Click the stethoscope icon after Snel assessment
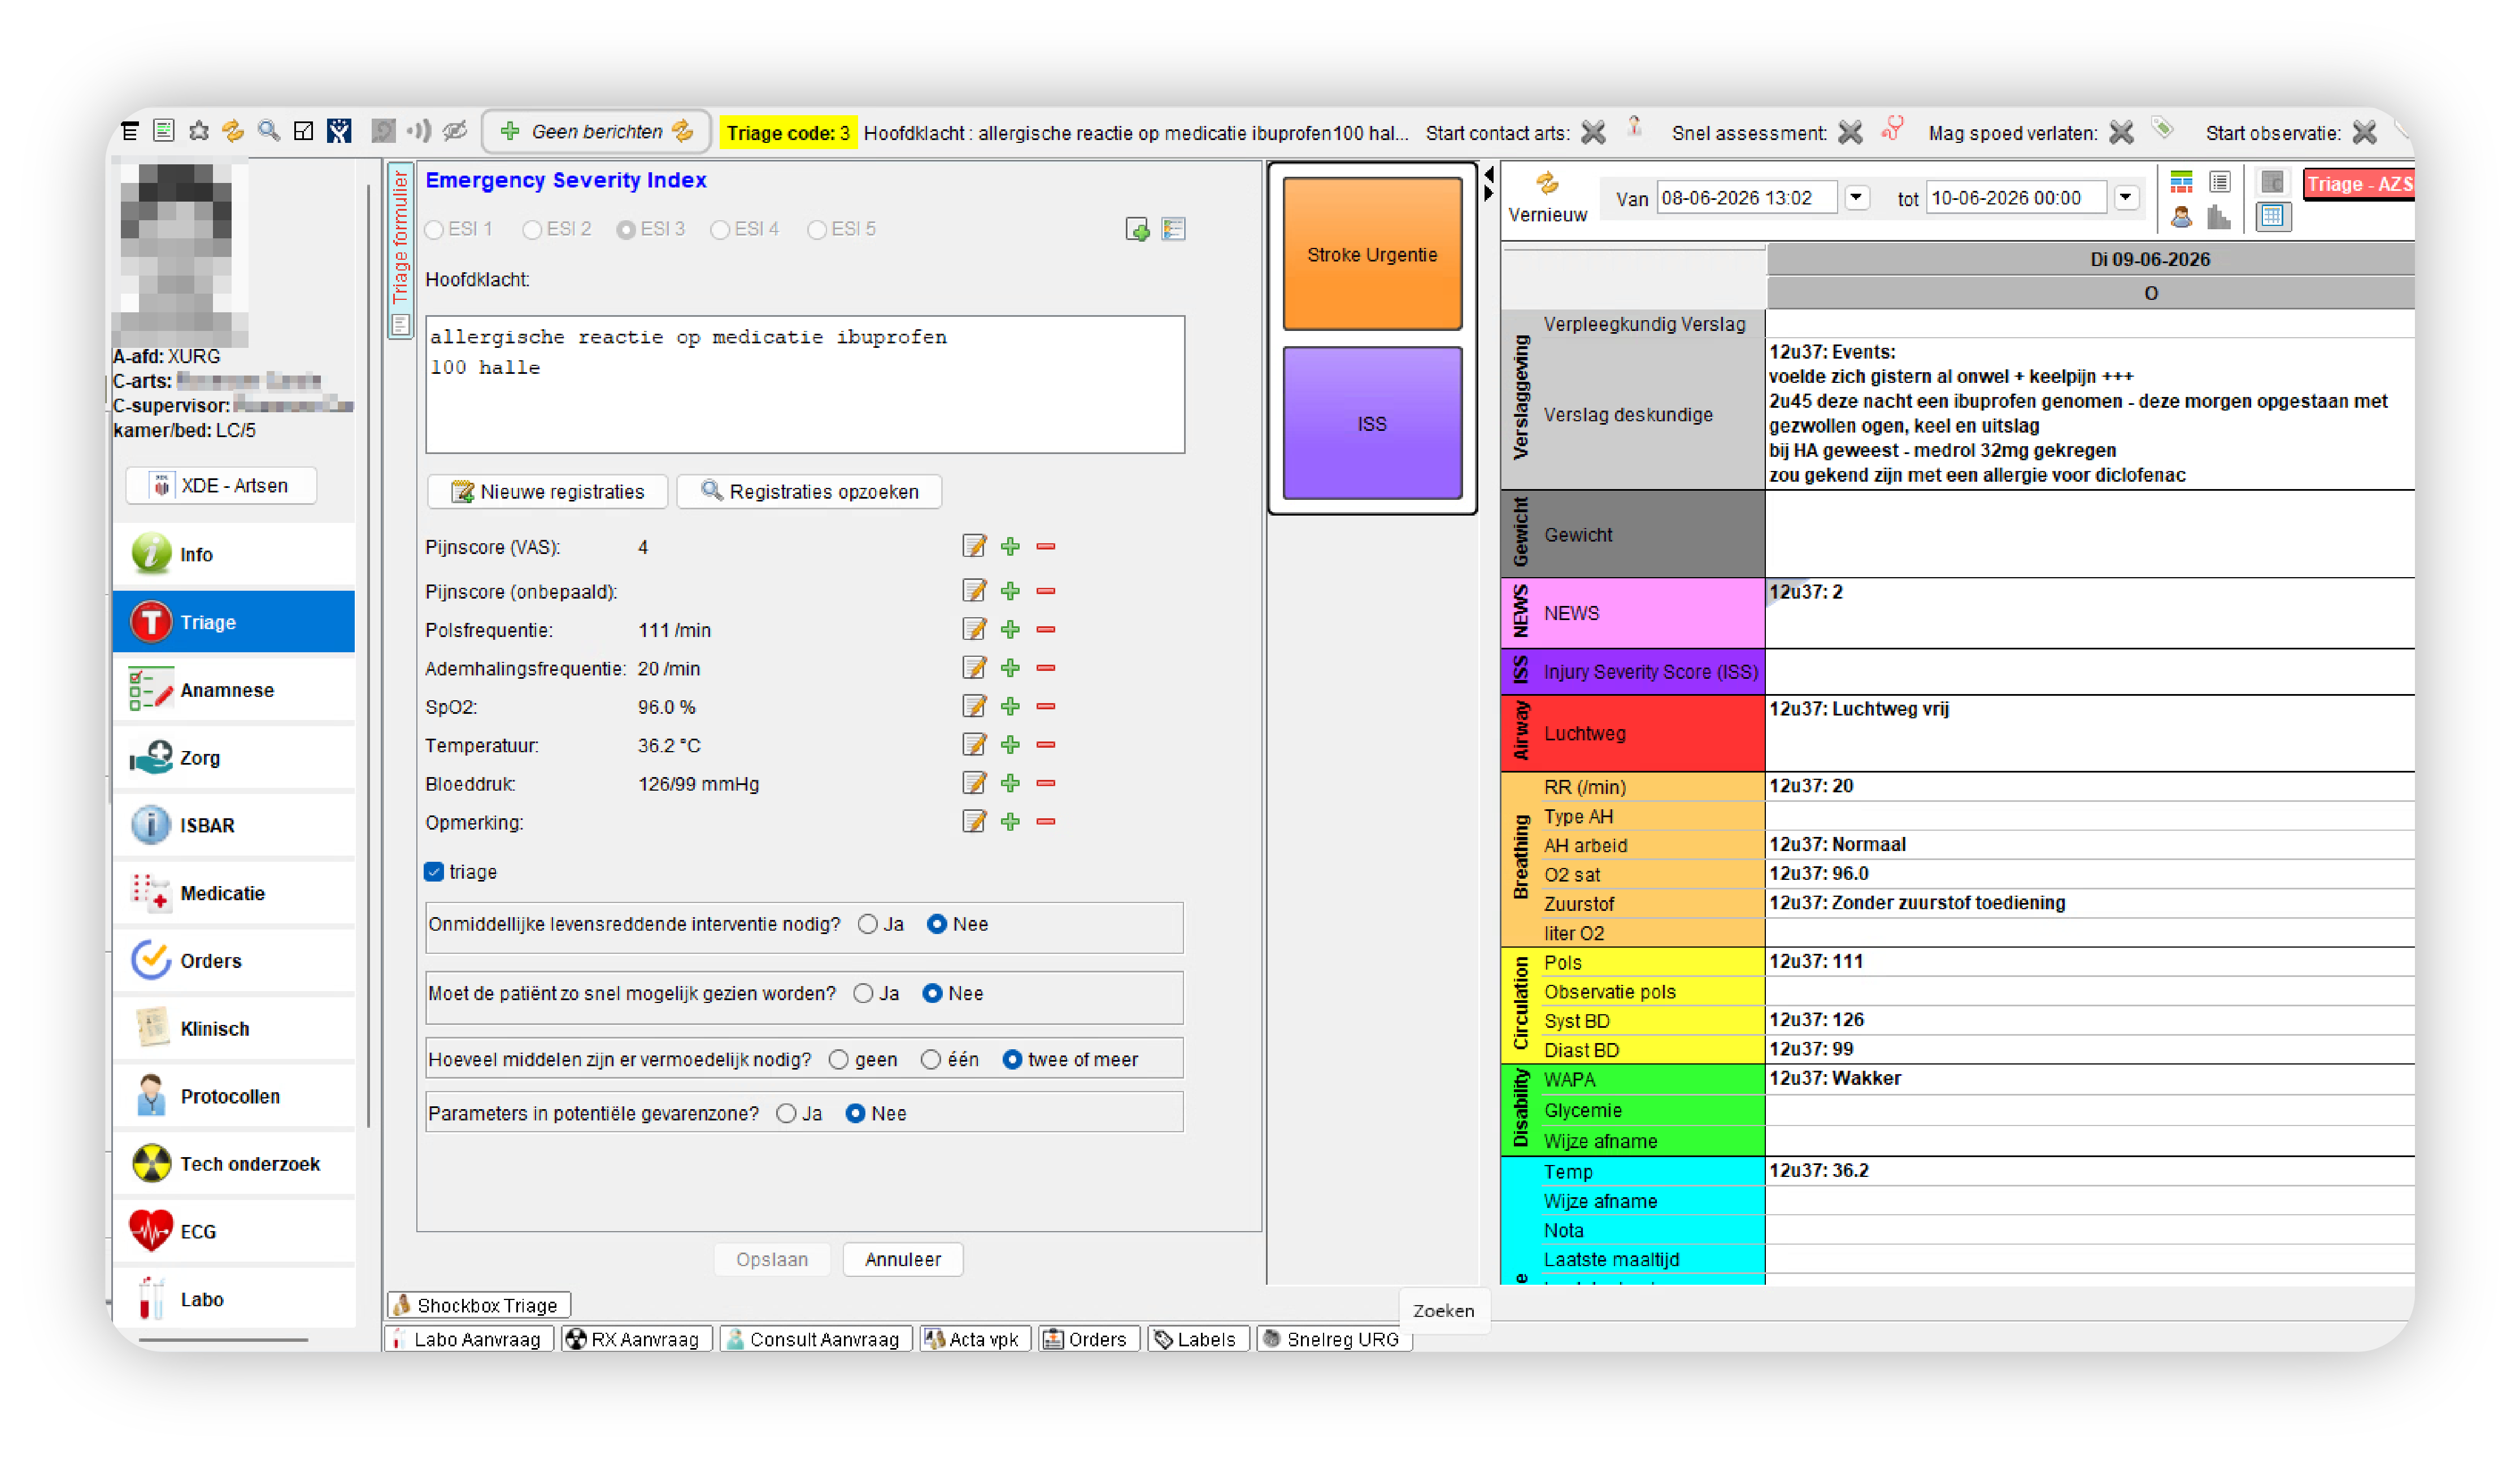 point(1892,129)
